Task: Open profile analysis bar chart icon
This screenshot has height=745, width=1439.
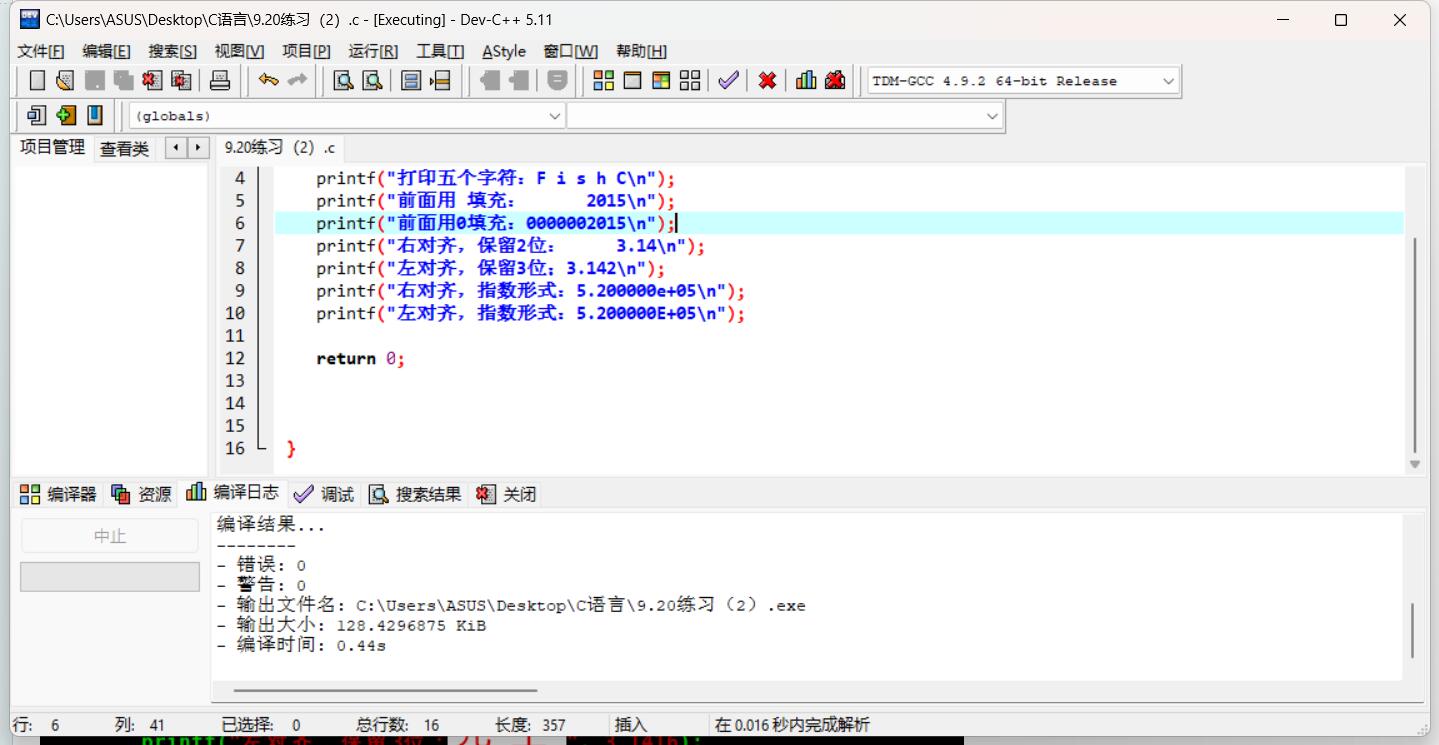Action: pos(806,81)
